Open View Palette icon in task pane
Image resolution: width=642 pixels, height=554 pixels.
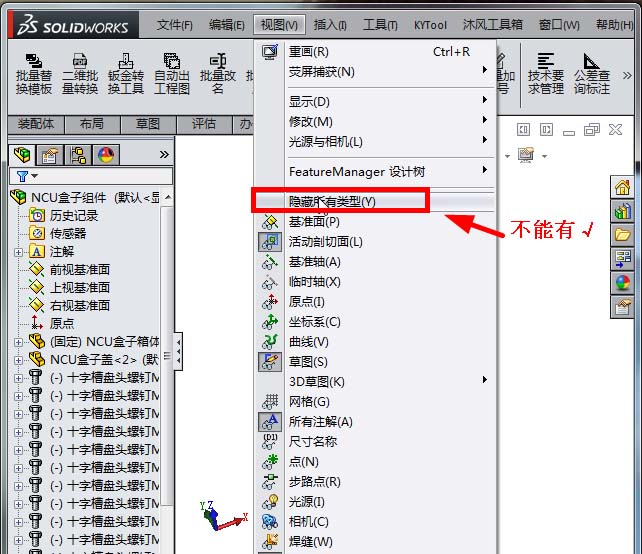point(622,258)
